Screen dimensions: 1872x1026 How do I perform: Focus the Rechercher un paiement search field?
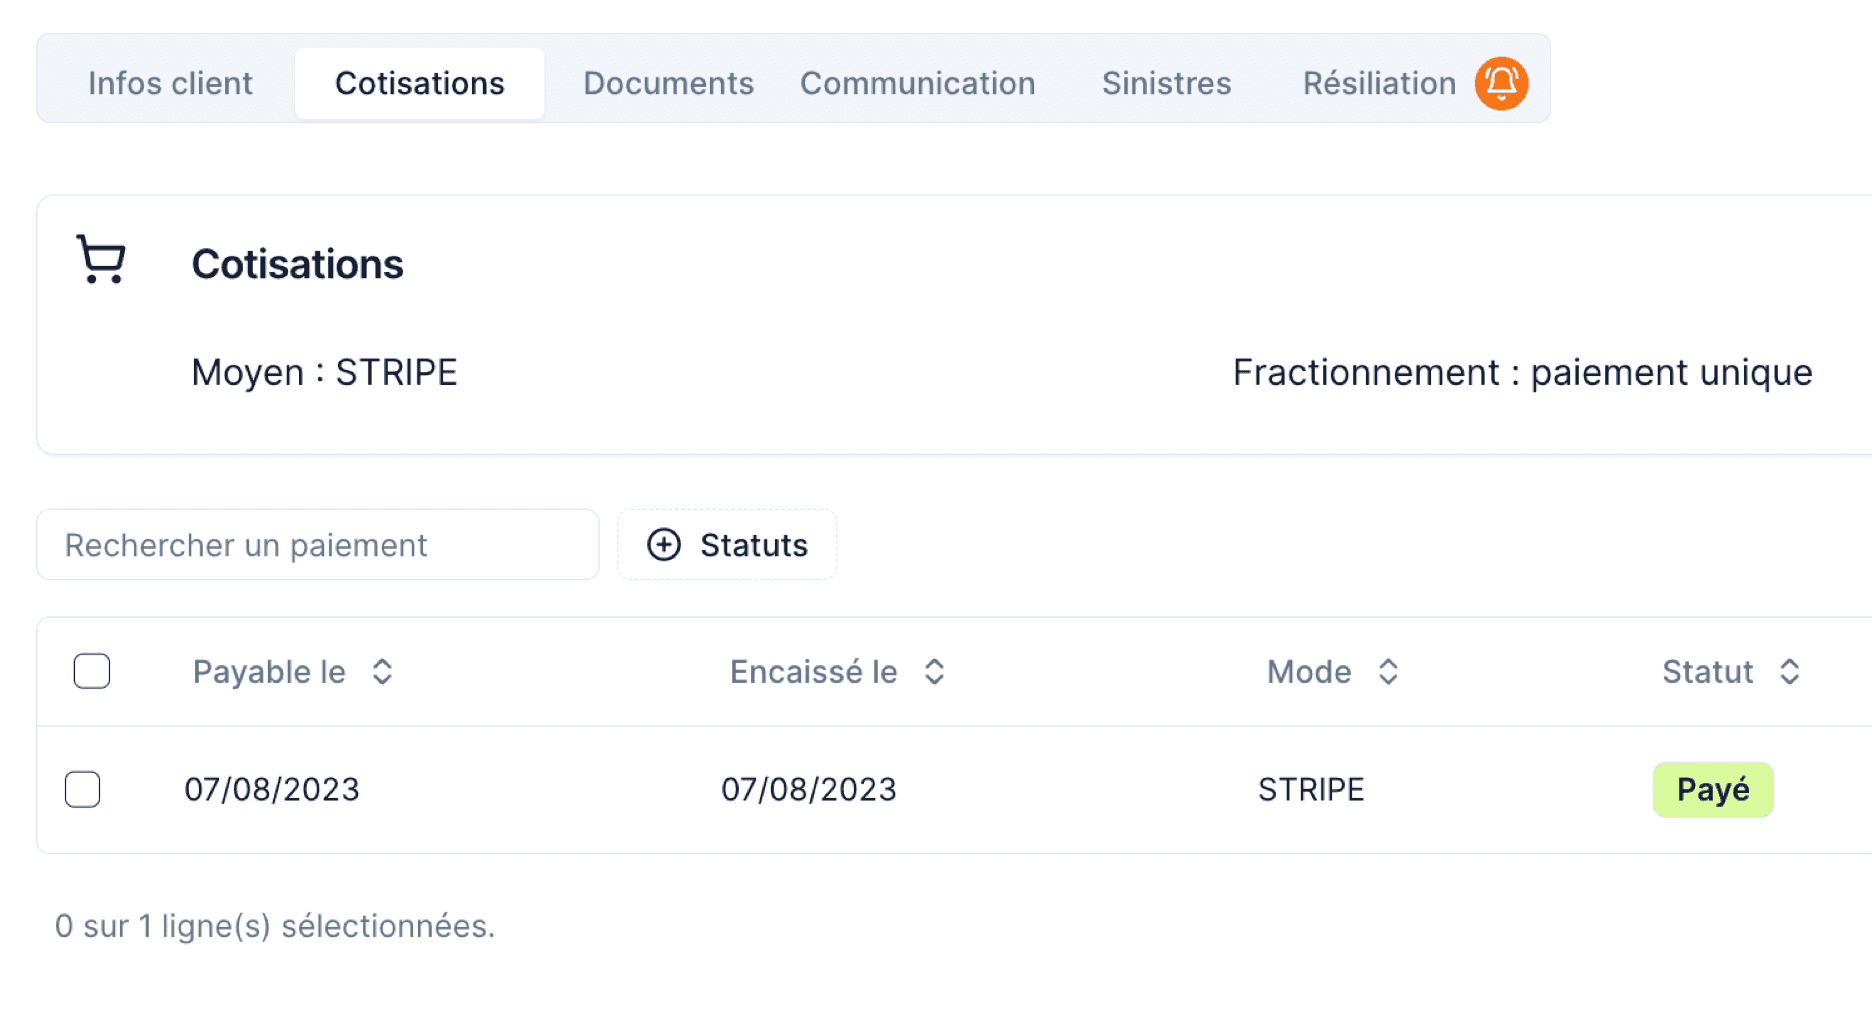318,545
